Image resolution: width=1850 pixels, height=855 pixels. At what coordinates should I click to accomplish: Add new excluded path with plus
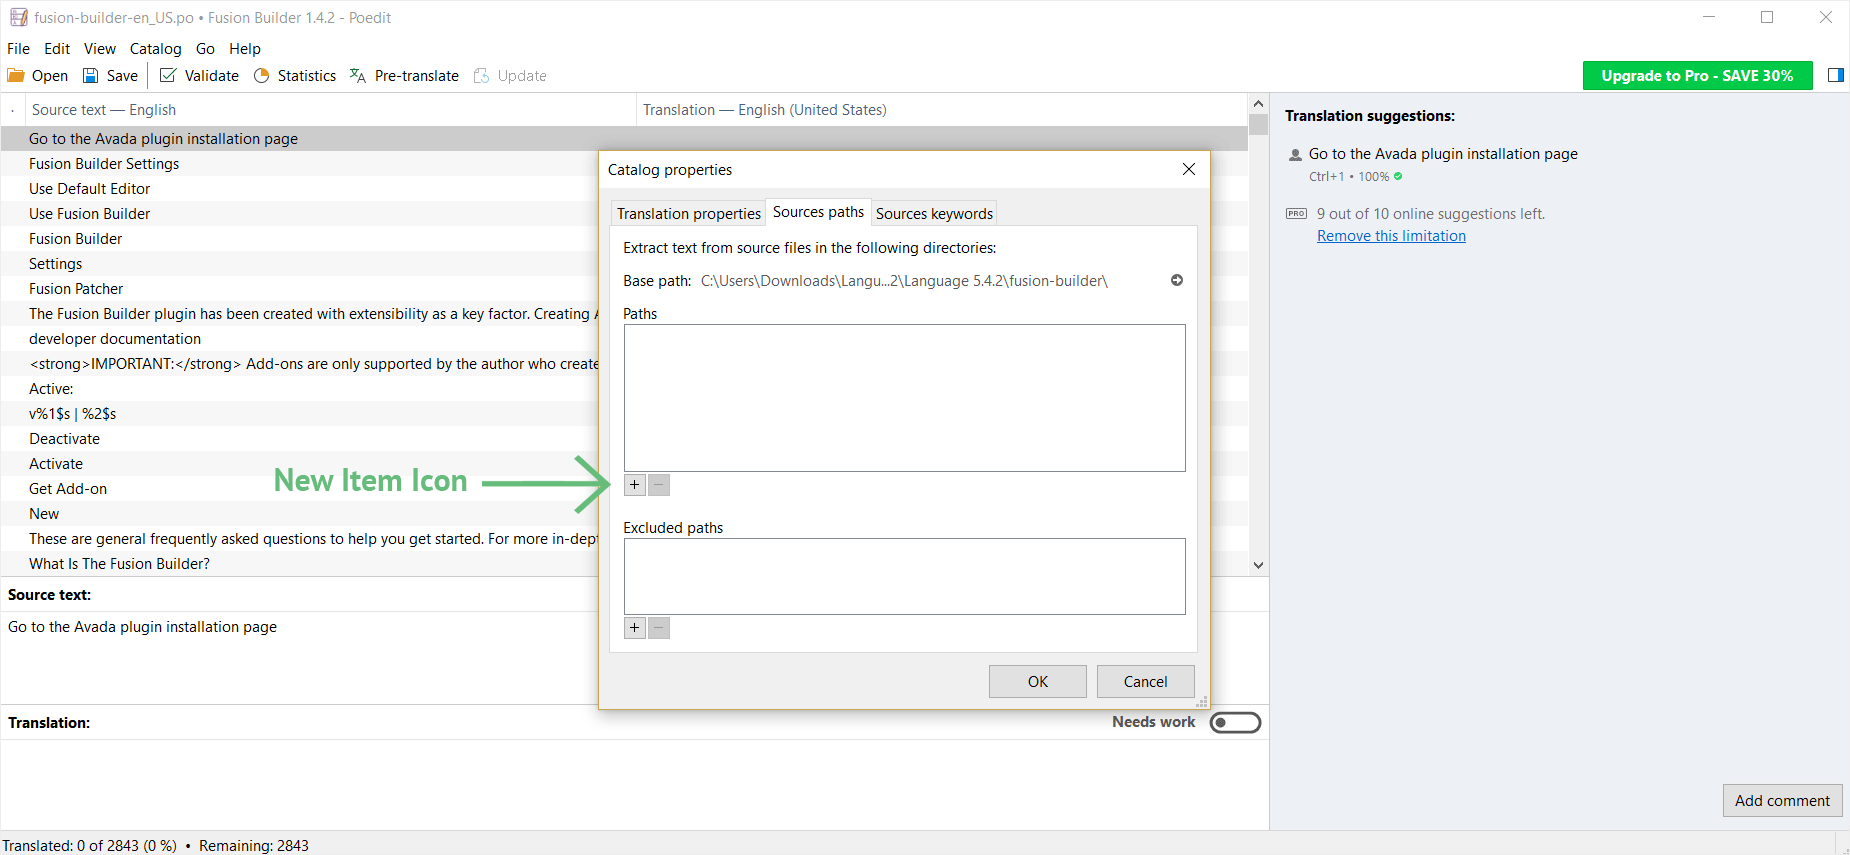coord(635,628)
